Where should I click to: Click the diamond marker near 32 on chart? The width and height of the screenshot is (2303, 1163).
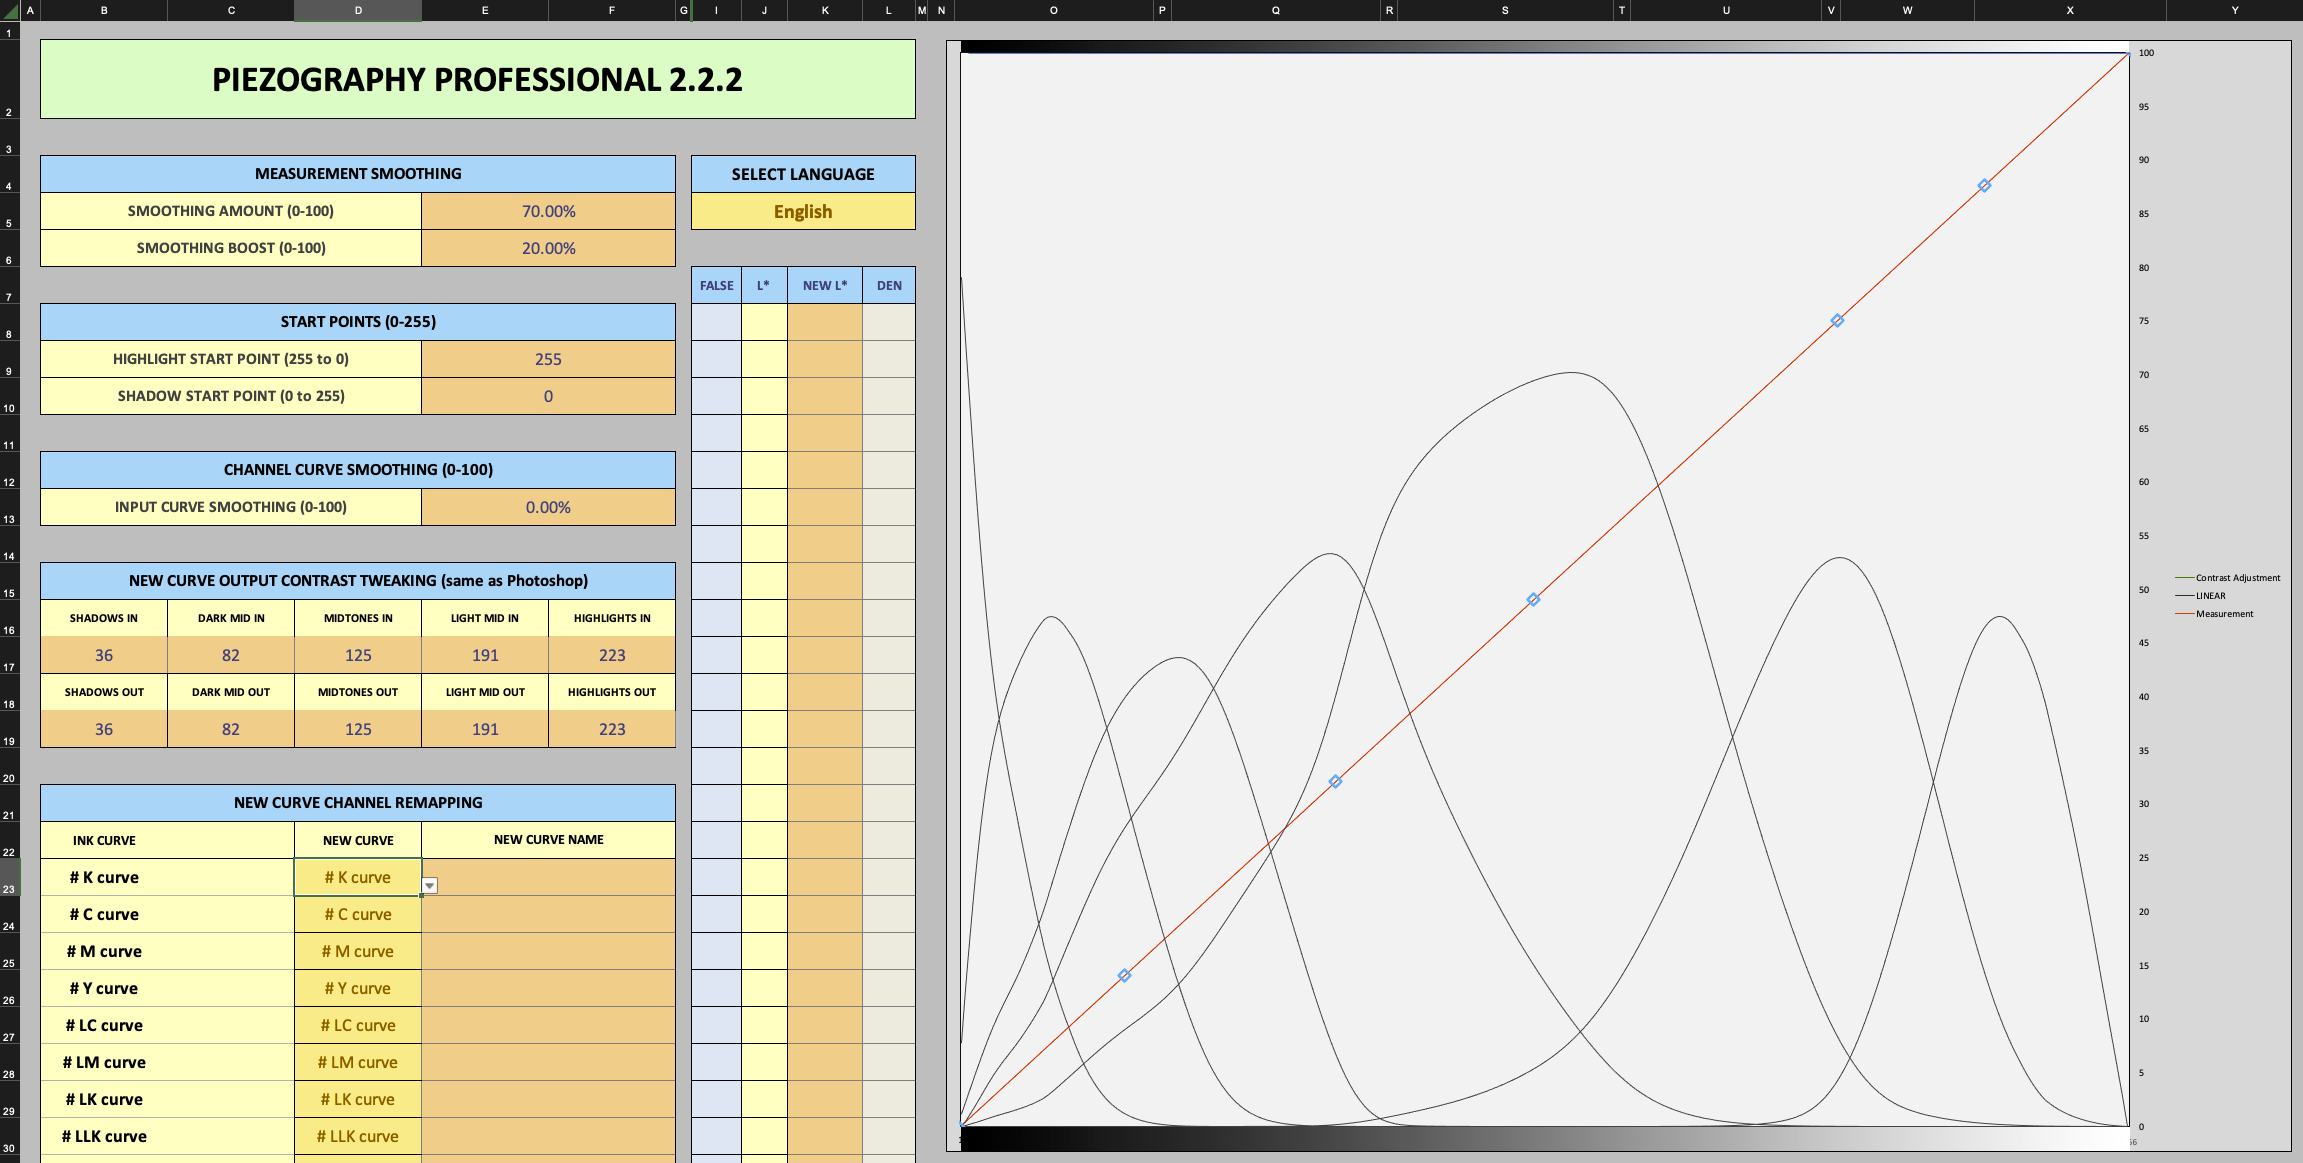[1335, 781]
